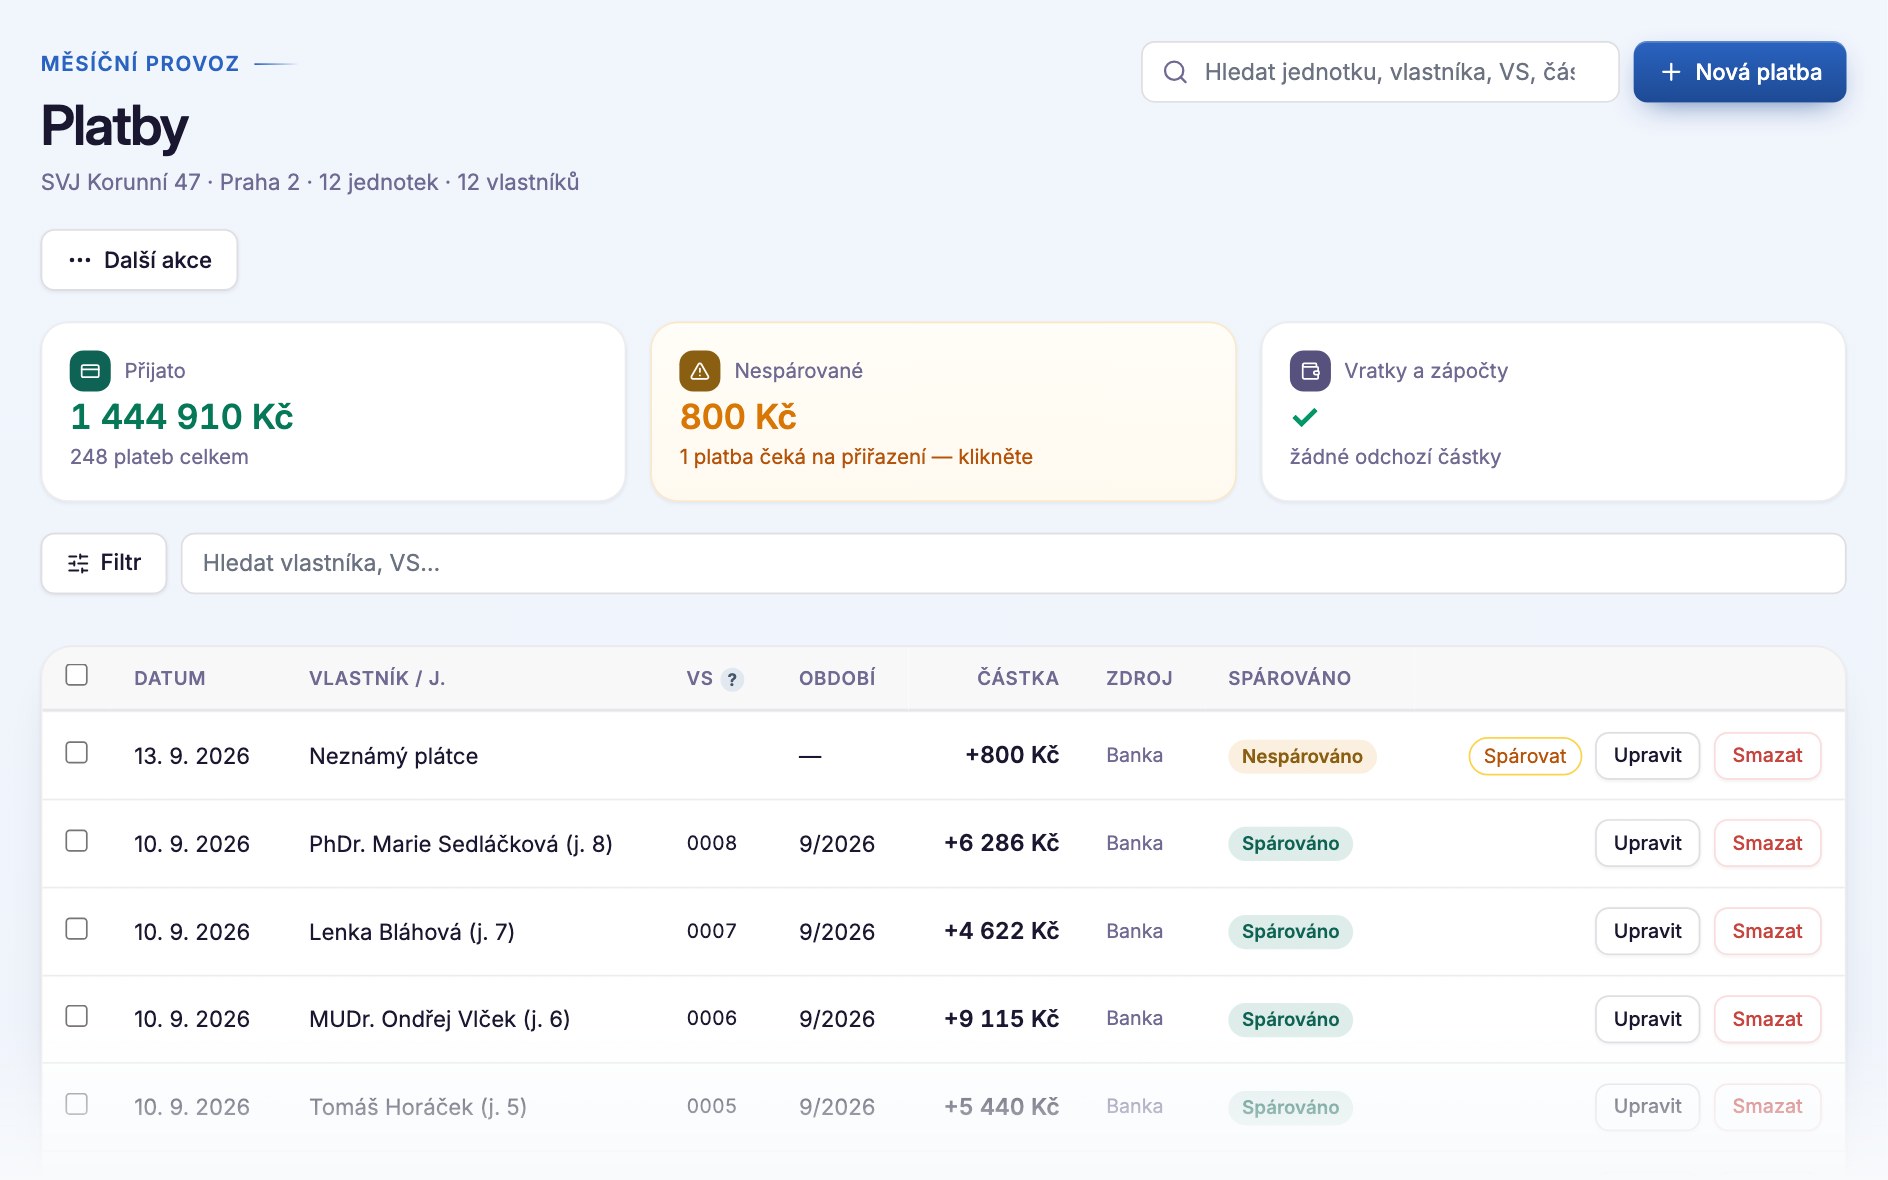
Task: Click the Vratky a zápočty wallet icon
Action: 1310,371
